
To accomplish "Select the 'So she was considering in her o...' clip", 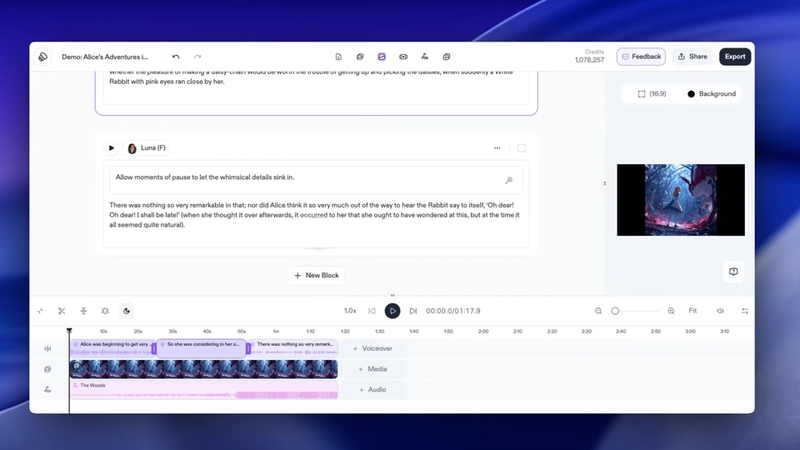I will tap(201, 348).
